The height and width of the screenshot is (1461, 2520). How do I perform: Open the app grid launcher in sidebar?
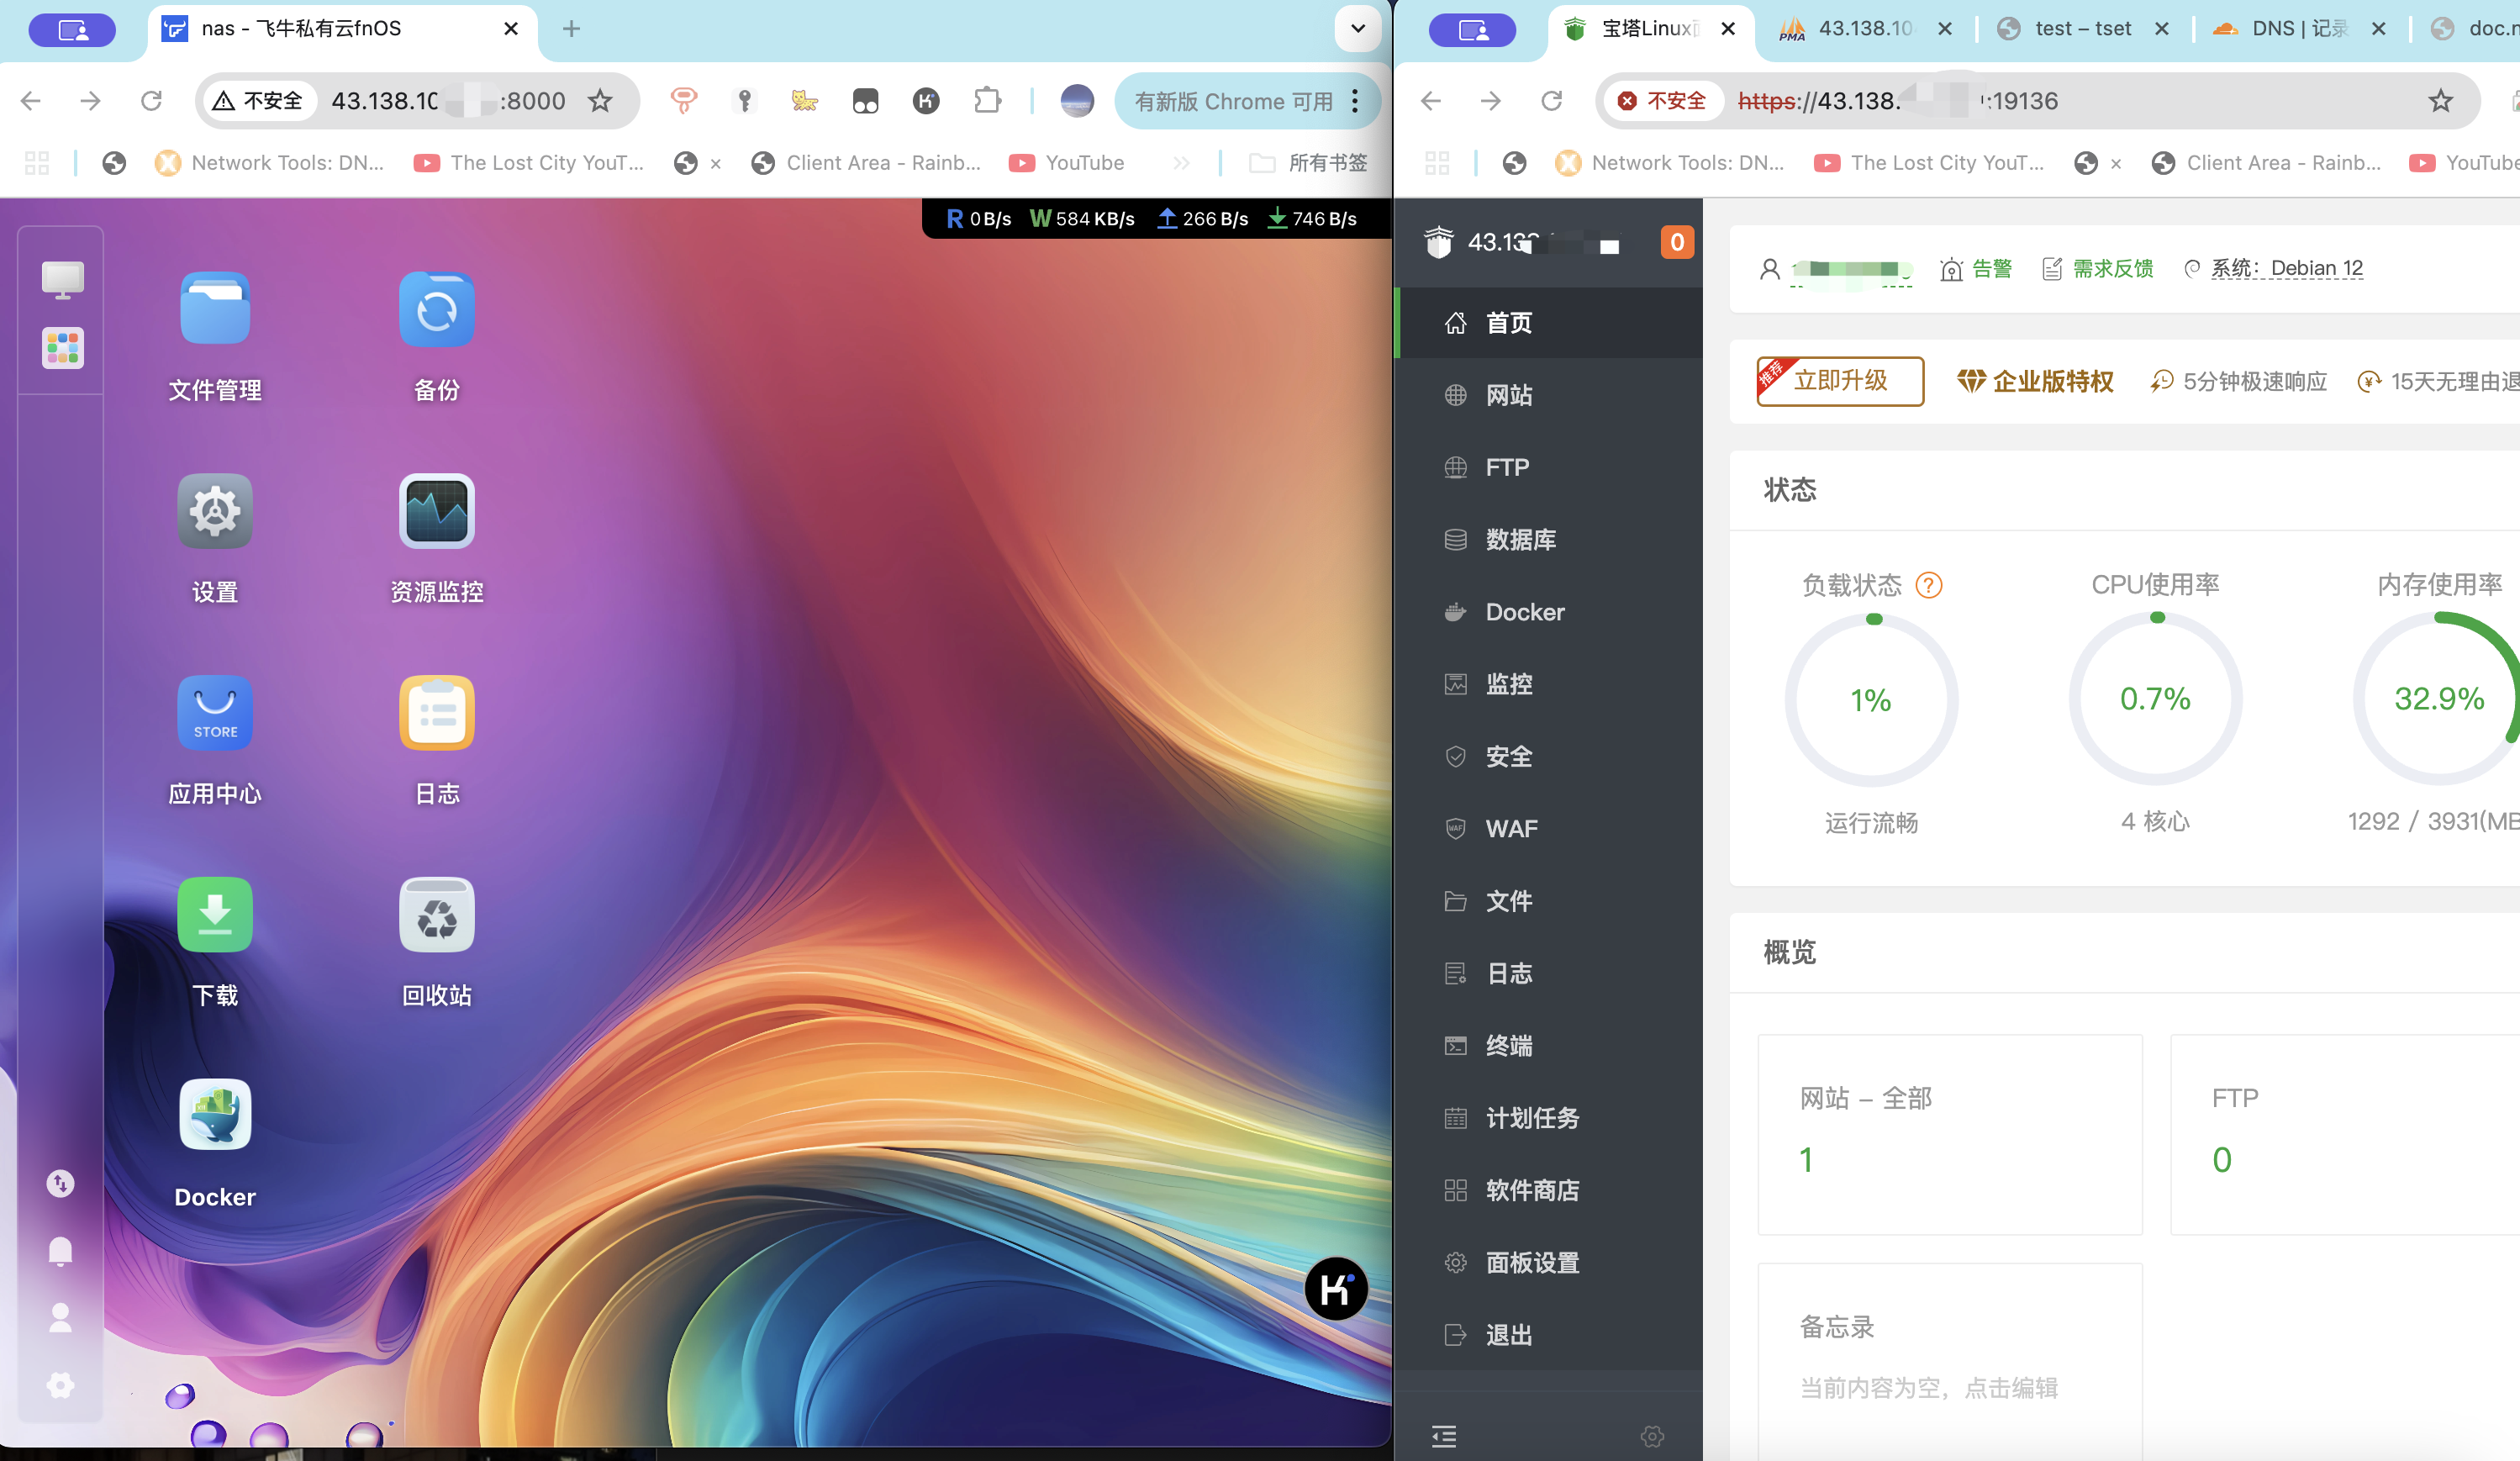[x=62, y=348]
